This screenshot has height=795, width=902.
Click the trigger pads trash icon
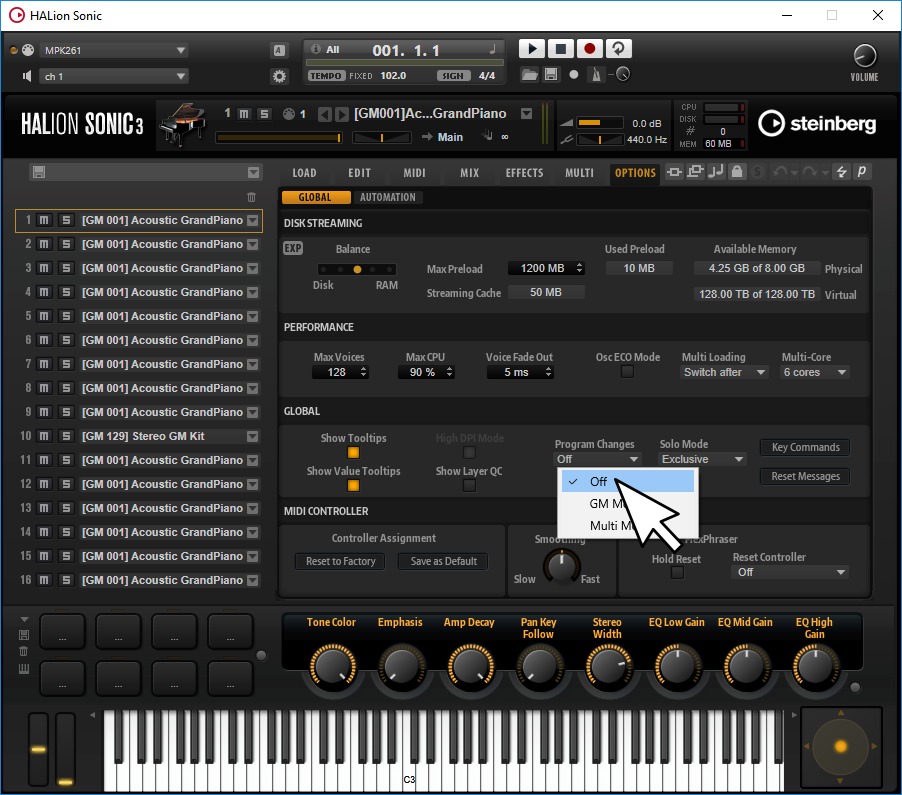(x=24, y=651)
